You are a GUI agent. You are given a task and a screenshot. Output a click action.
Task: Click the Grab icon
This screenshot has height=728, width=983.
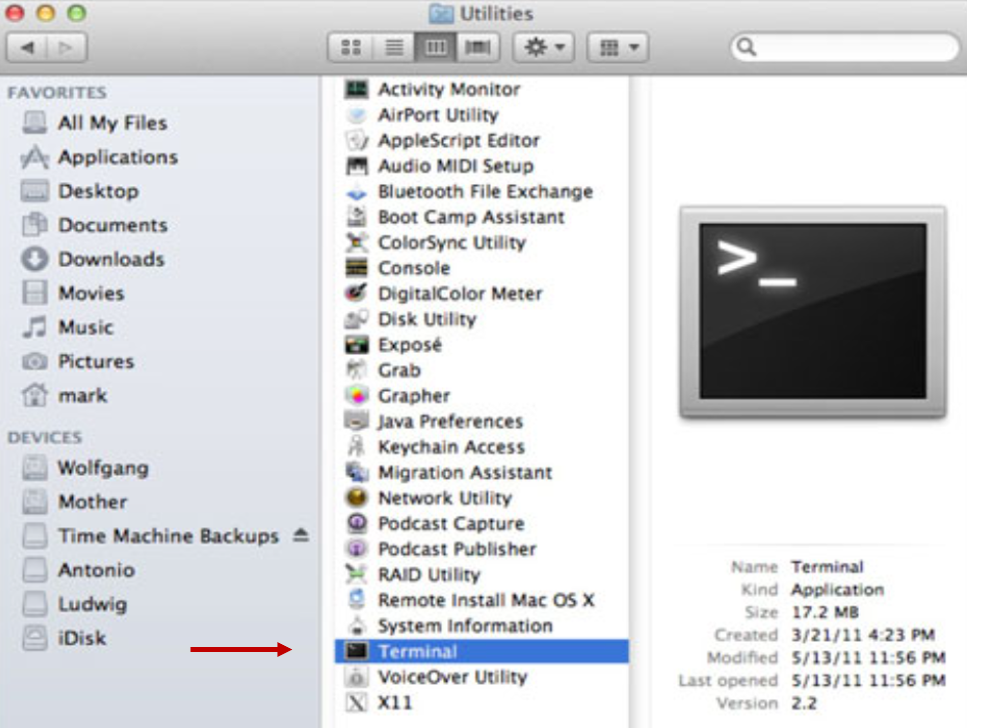click(357, 370)
